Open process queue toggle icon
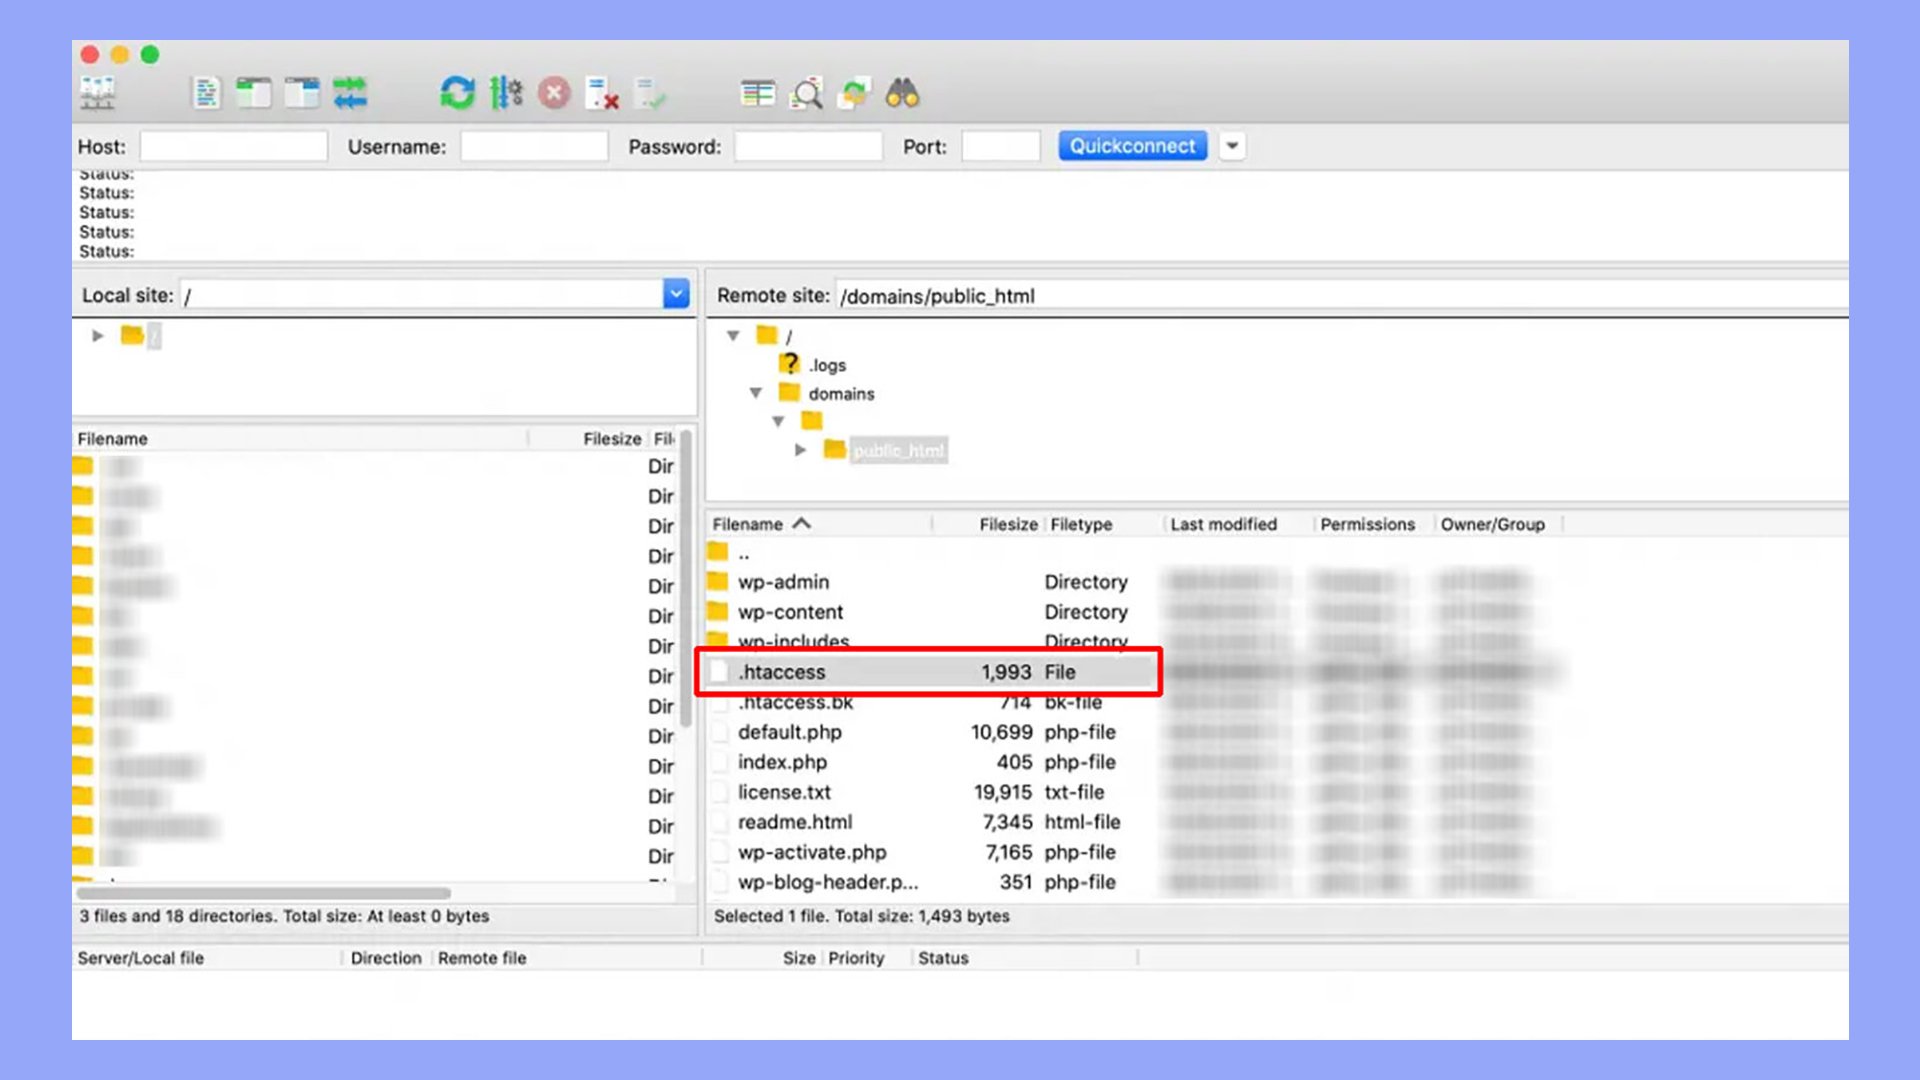 [506, 94]
